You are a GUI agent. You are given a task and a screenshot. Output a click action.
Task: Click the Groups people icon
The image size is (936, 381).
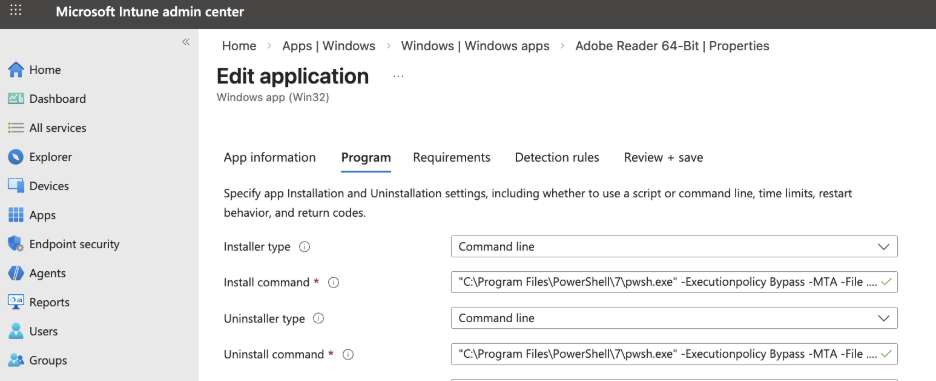click(x=16, y=360)
